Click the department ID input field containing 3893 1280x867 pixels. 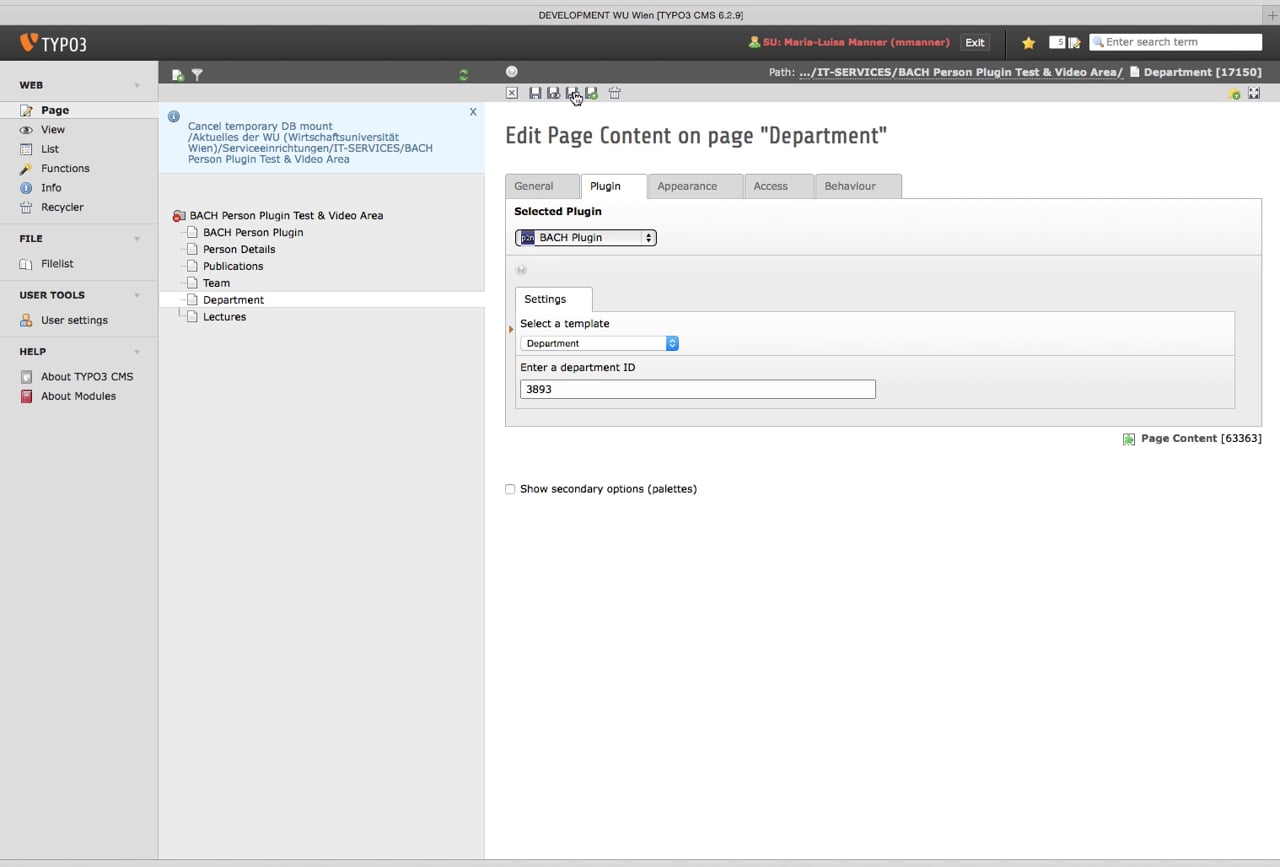[x=698, y=389]
